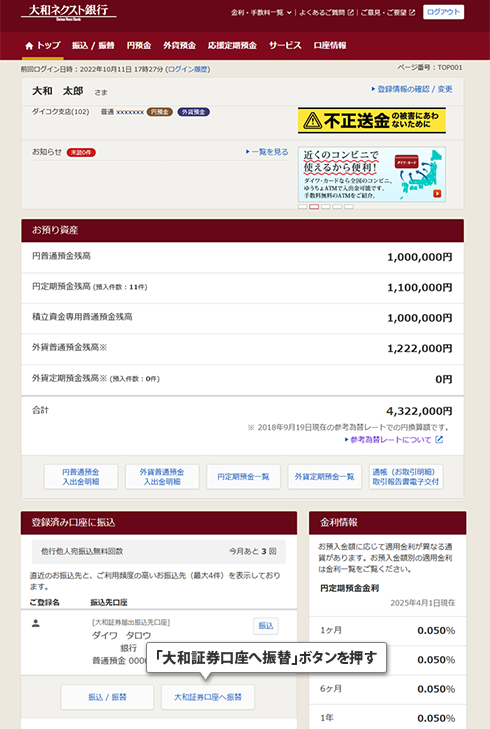The width and height of the screenshot is (490, 729).
Task: Click the 外貨定期預金残高 0円 amount
Action: click(444, 379)
